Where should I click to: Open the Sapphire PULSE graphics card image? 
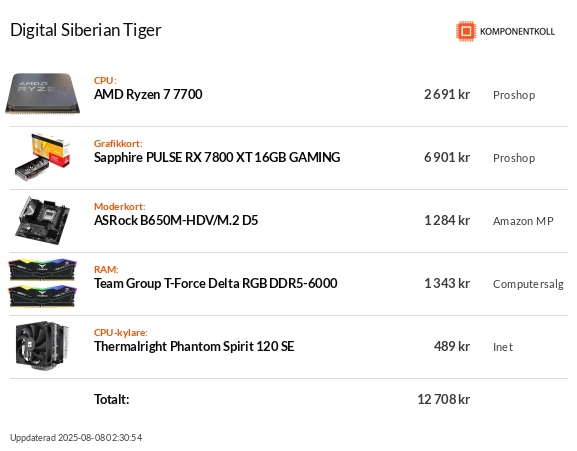[43, 157]
